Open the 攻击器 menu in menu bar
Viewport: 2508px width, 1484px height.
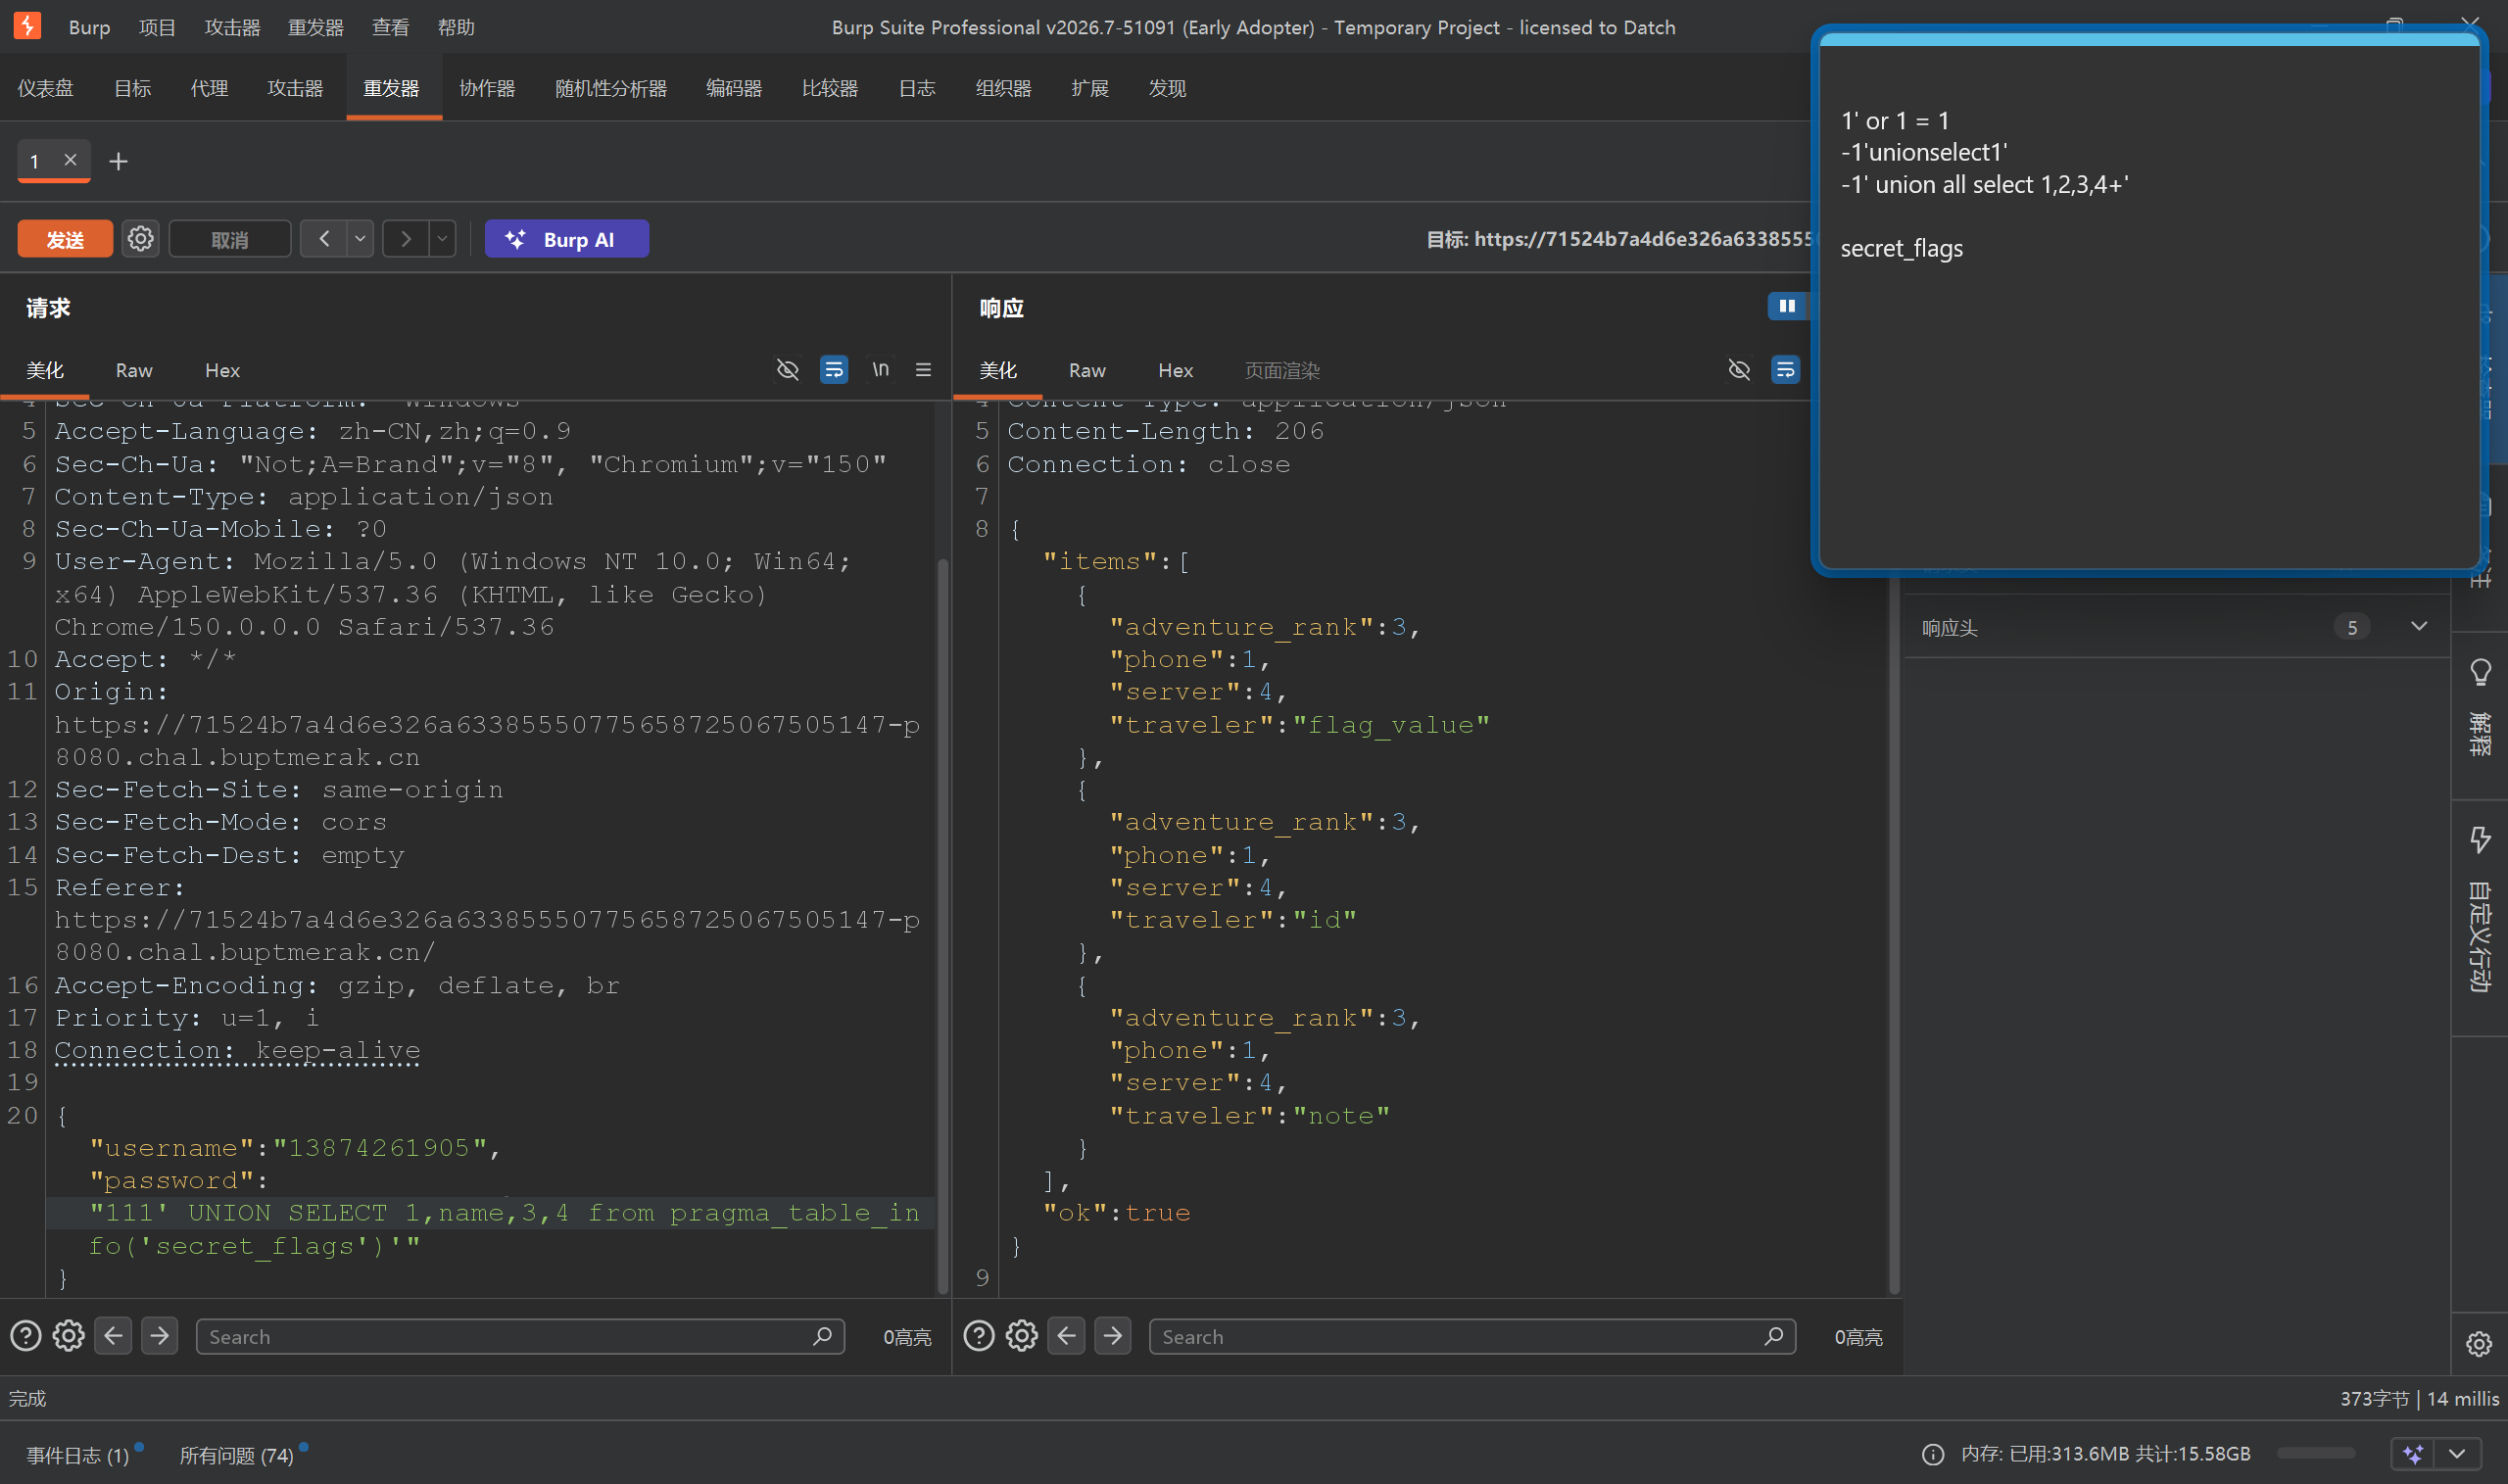[x=232, y=27]
